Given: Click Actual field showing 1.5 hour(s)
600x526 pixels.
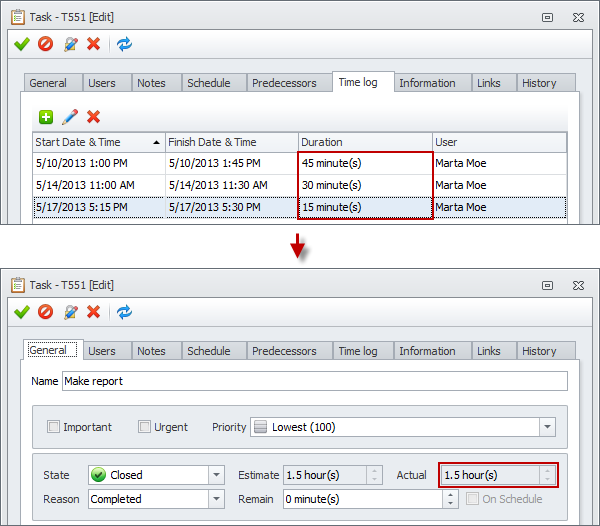Looking at the screenshot, I should tap(491, 475).
